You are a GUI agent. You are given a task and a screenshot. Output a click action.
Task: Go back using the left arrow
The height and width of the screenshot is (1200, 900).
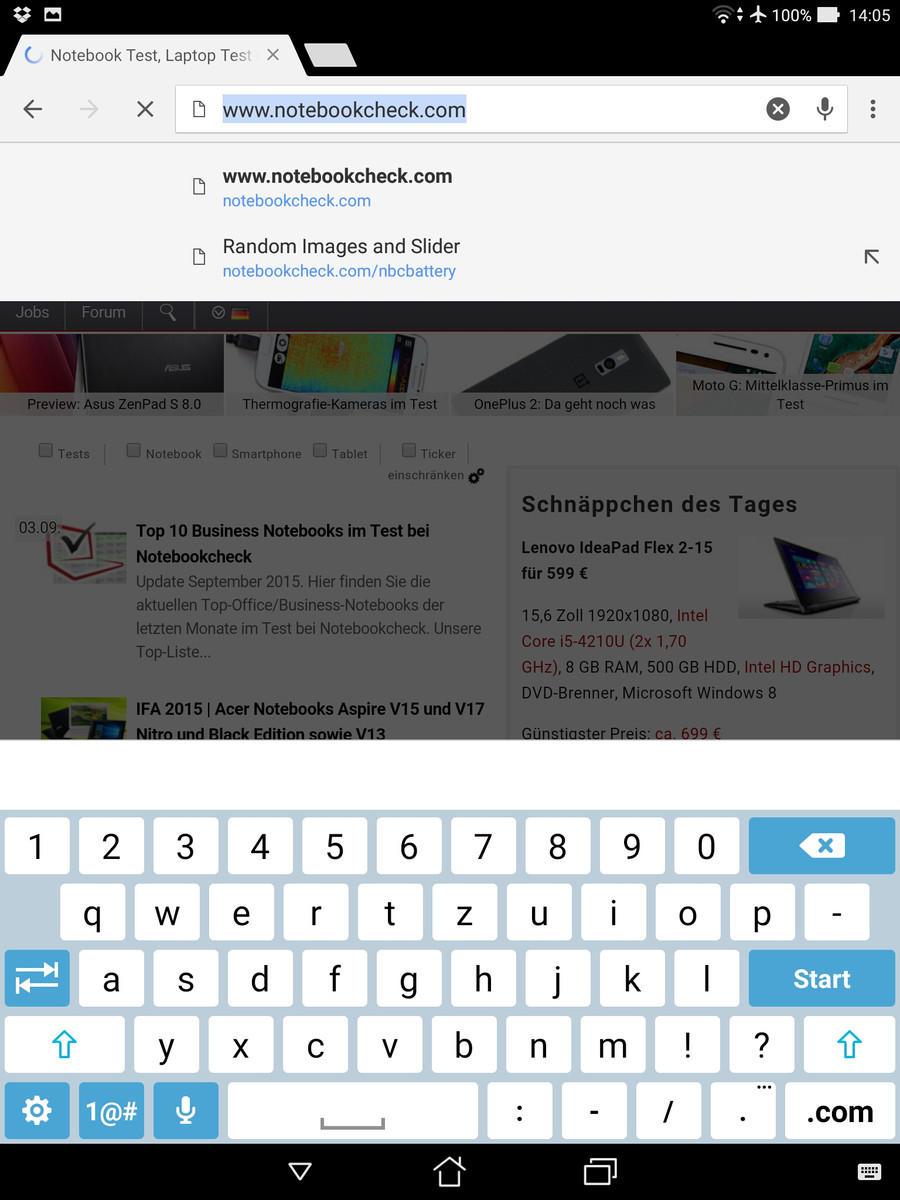click(33, 109)
